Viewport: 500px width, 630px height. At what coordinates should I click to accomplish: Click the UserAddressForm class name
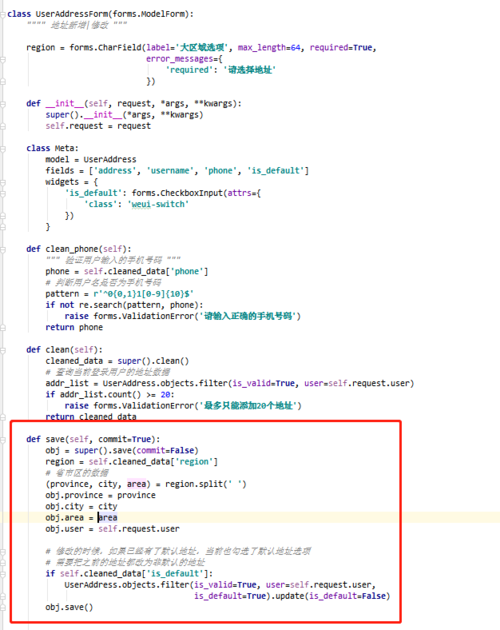point(72,14)
